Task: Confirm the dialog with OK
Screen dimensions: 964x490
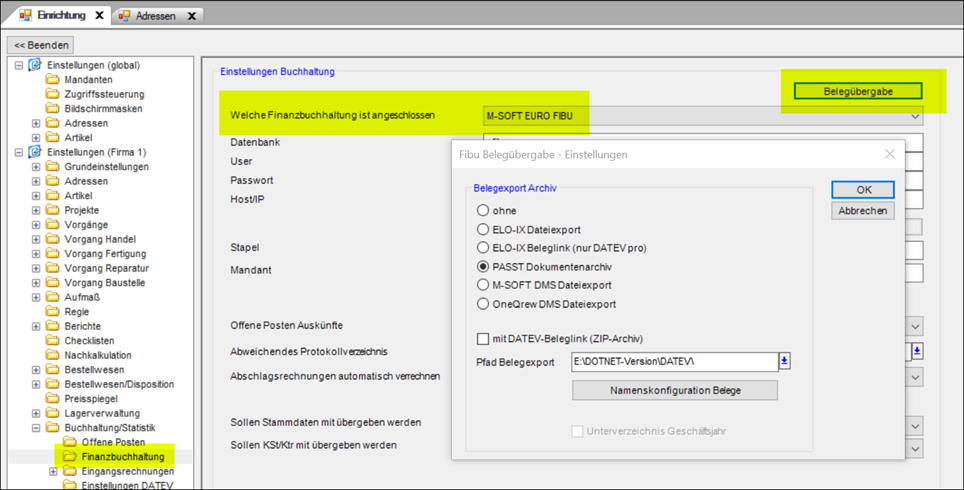Action: [862, 190]
